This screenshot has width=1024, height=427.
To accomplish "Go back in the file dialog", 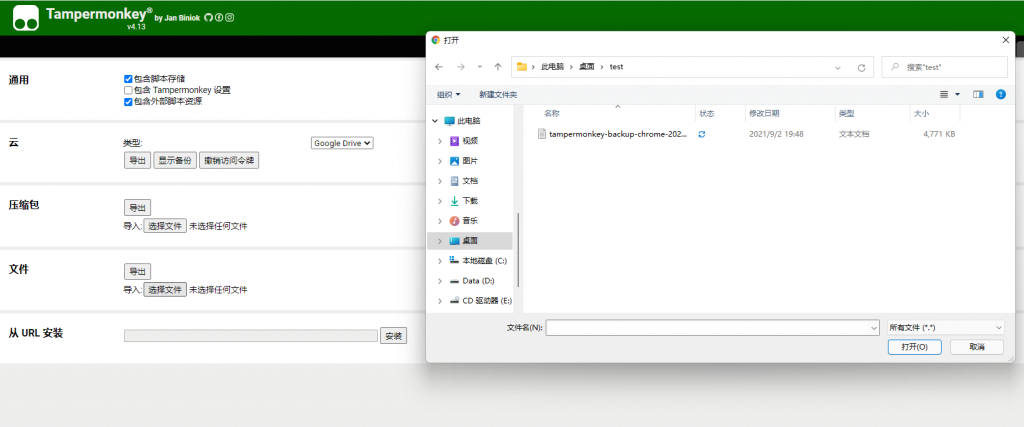I will point(439,67).
